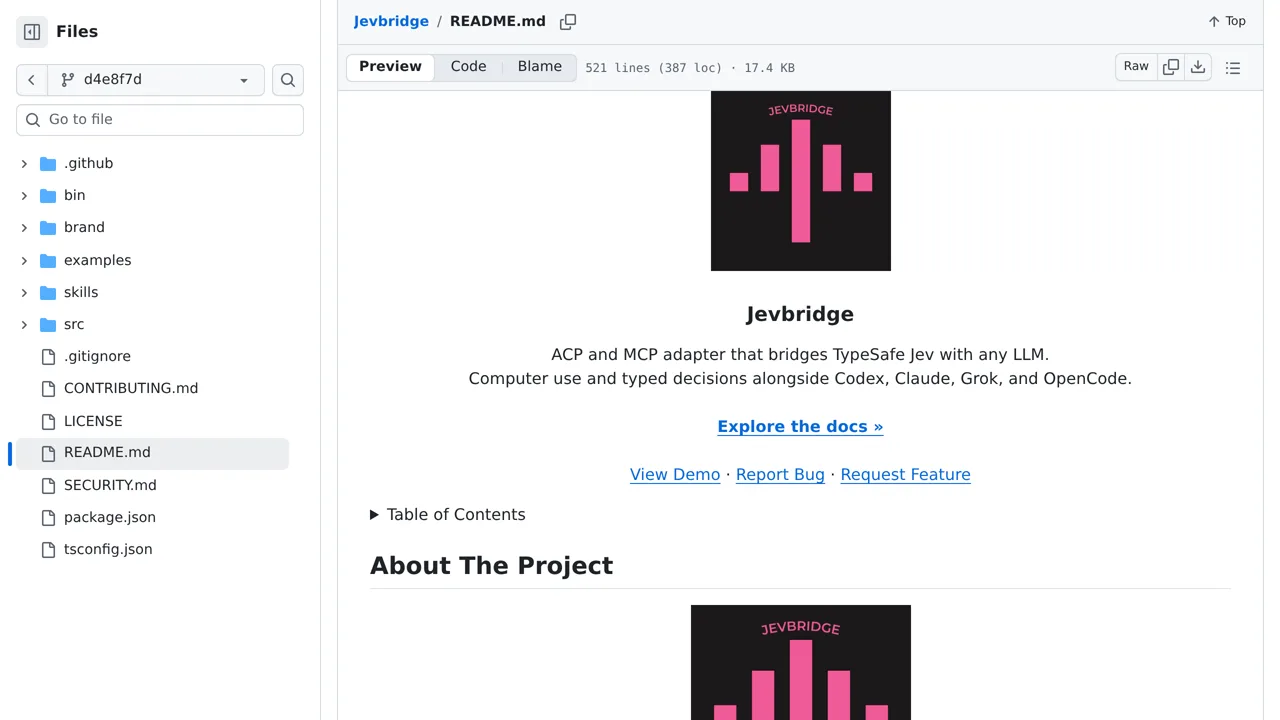
Task: Click the file search magnifier button
Action: coord(288,80)
